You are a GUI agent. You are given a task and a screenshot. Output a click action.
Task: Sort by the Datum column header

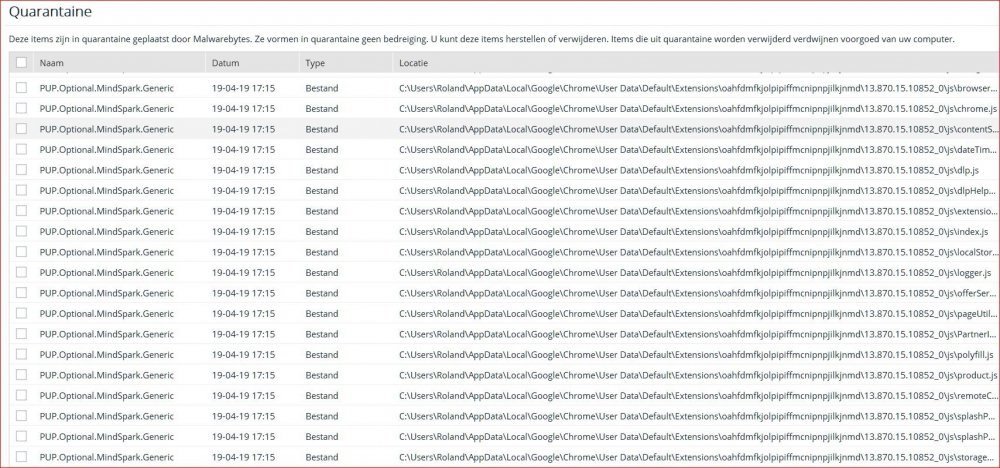(226, 63)
